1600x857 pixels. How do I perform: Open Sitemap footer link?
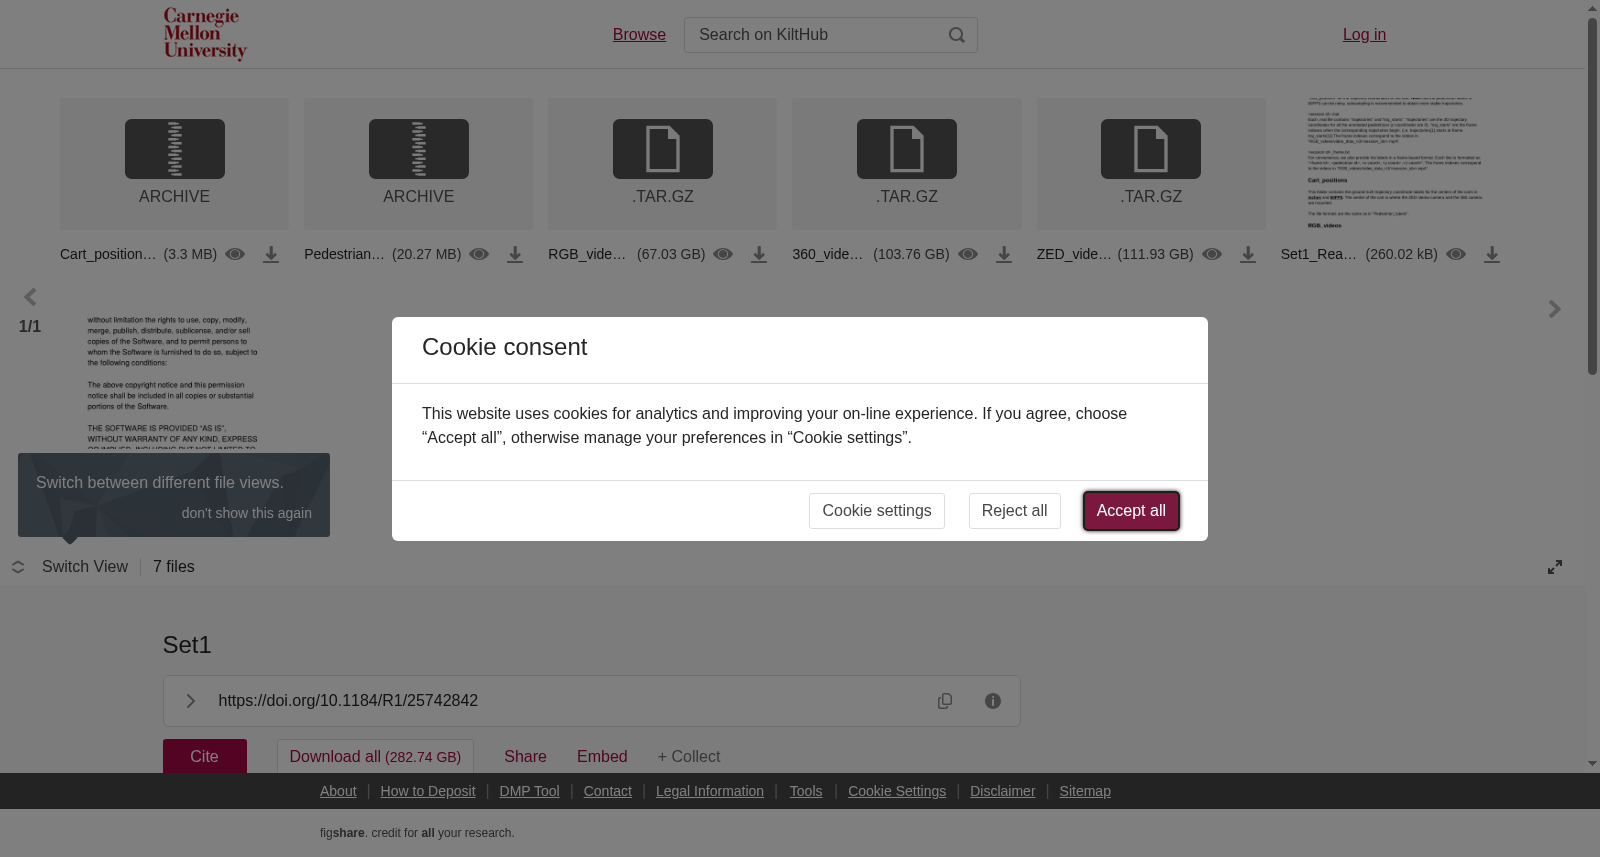click(1085, 791)
